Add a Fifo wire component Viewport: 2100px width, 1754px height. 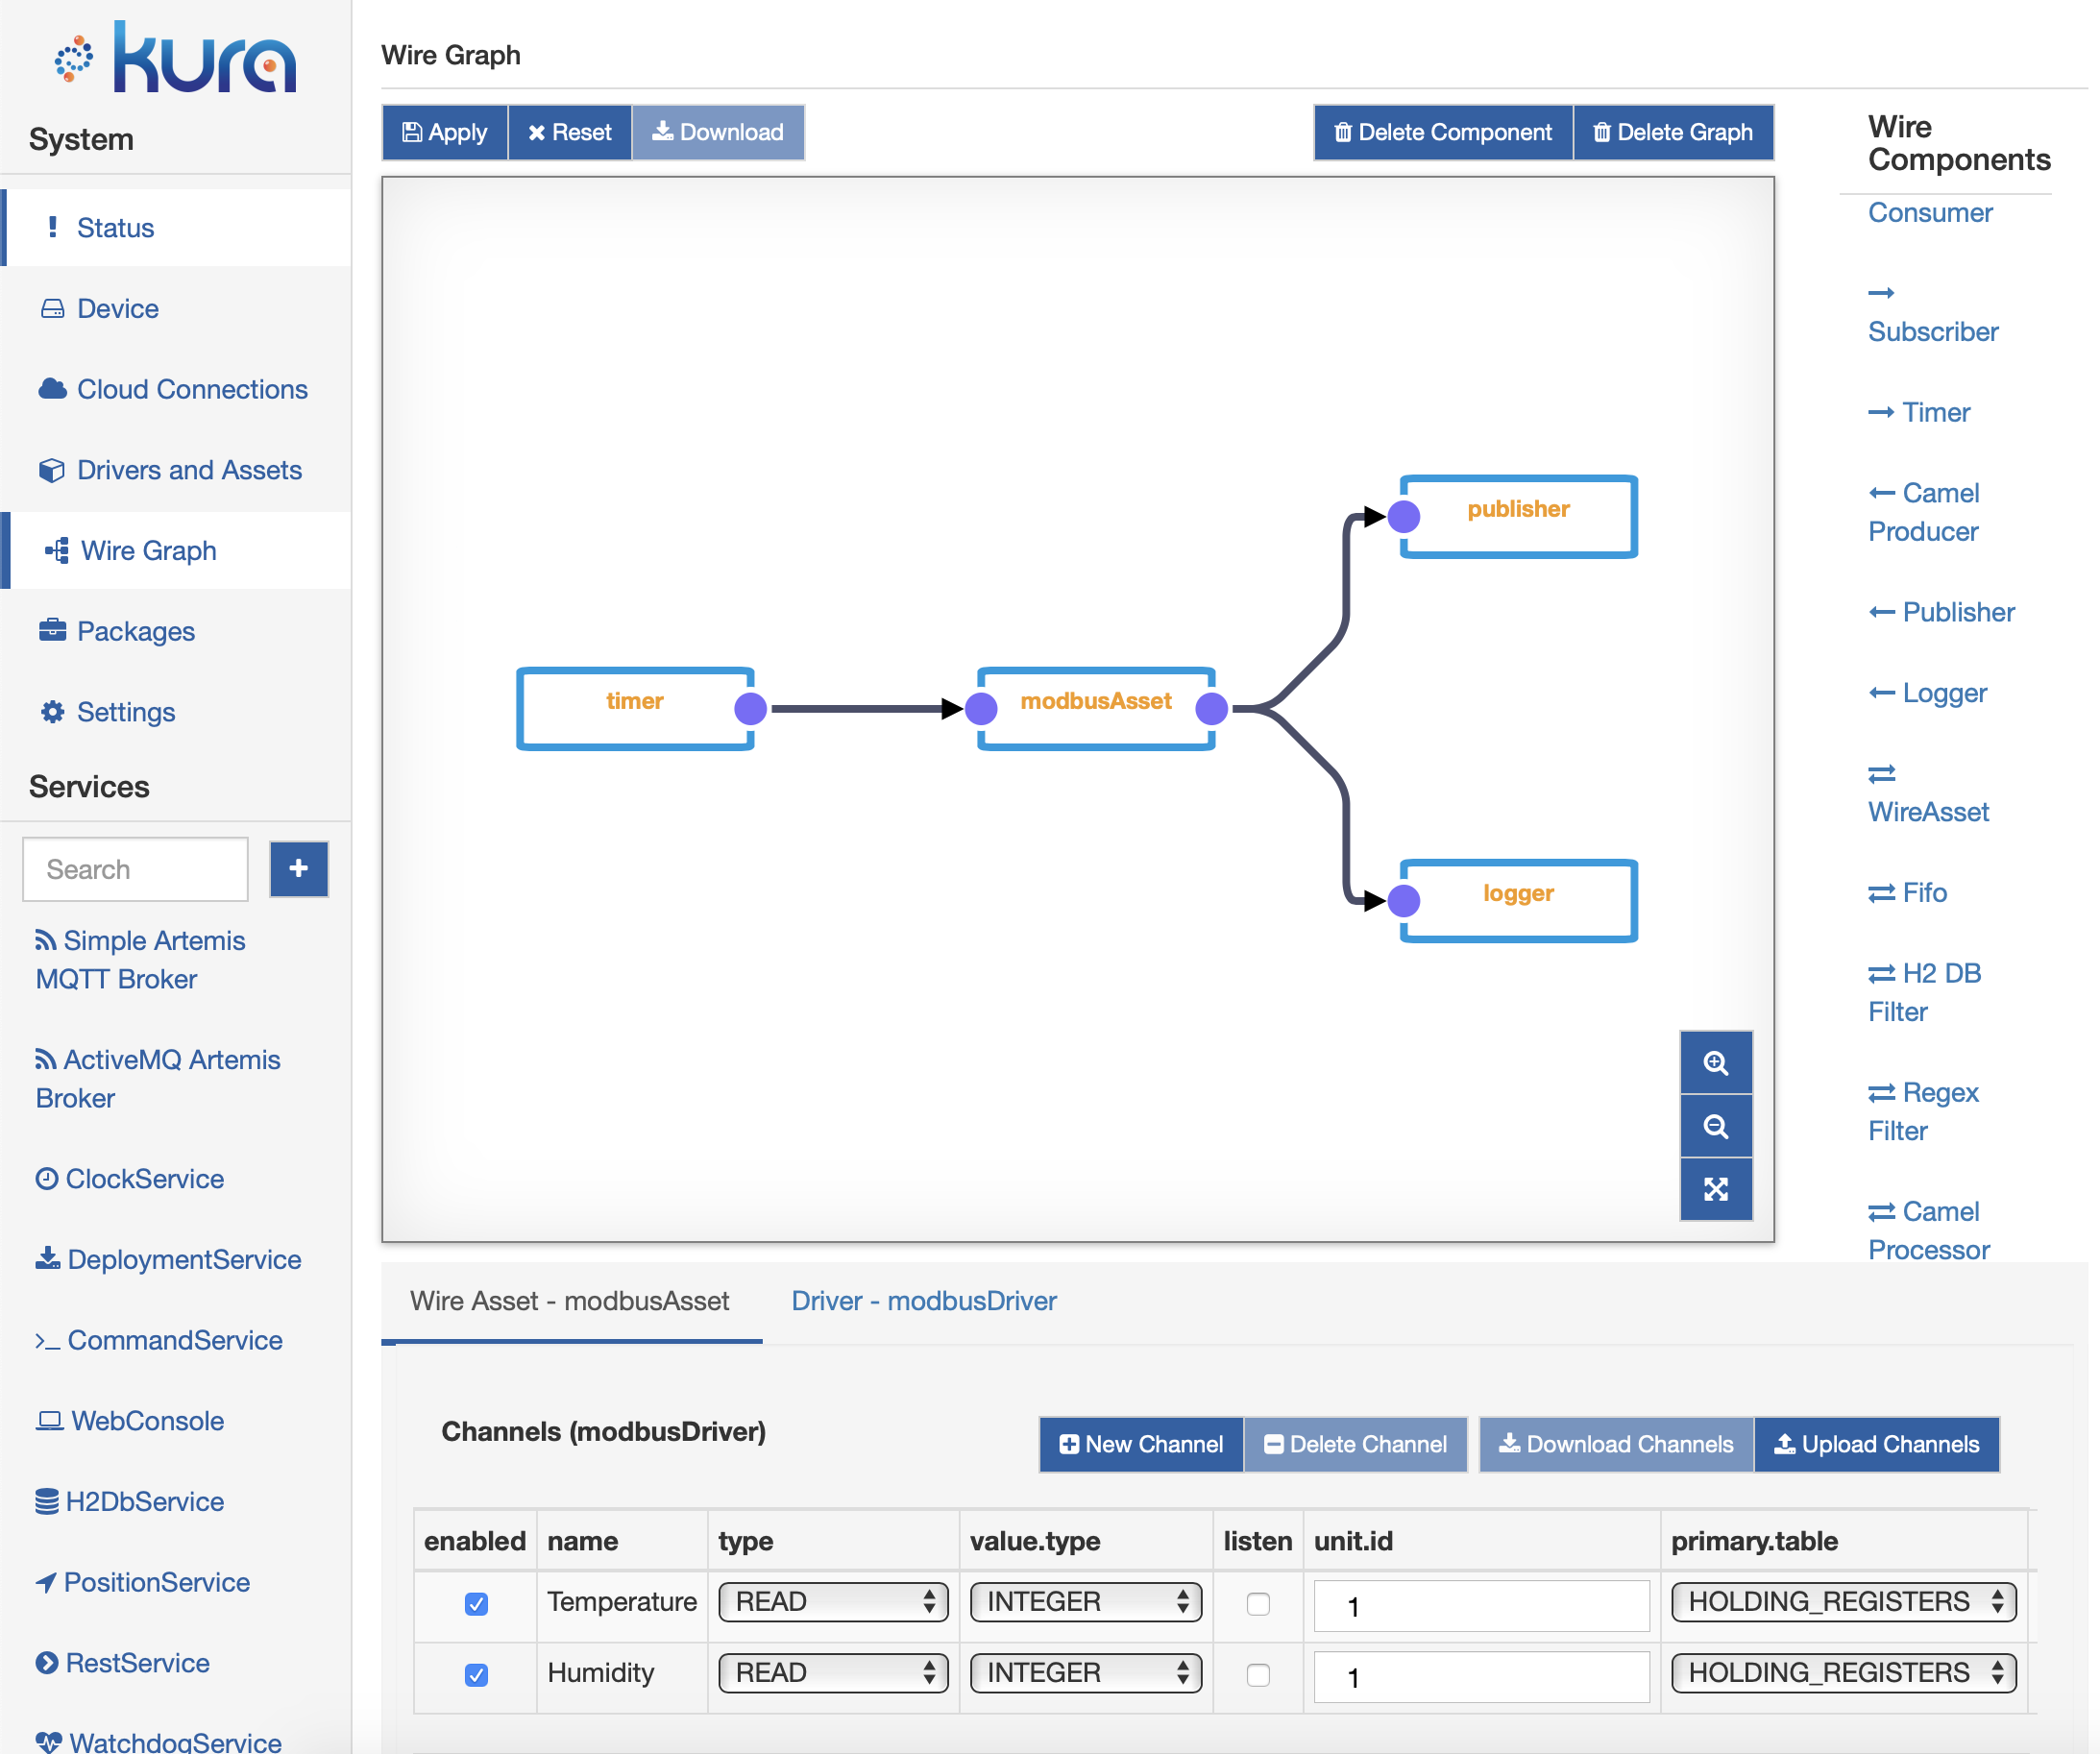point(1907,892)
